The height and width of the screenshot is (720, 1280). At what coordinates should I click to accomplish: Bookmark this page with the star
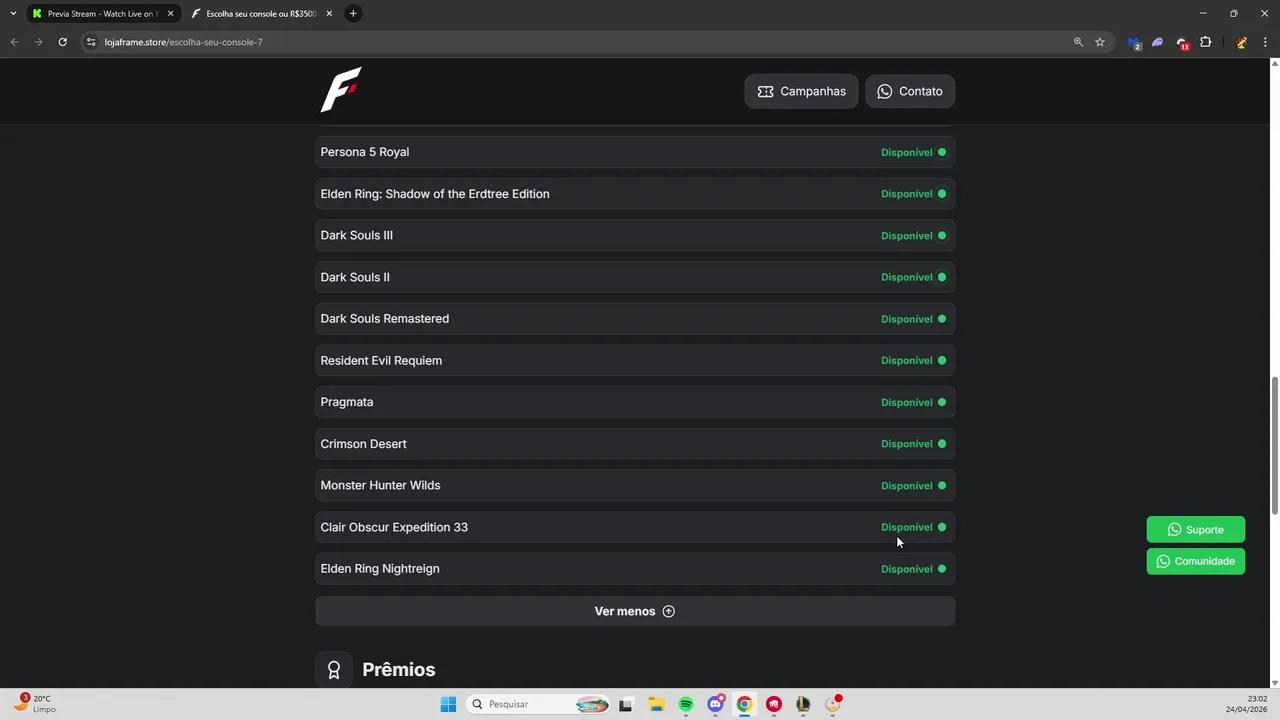click(x=1100, y=42)
